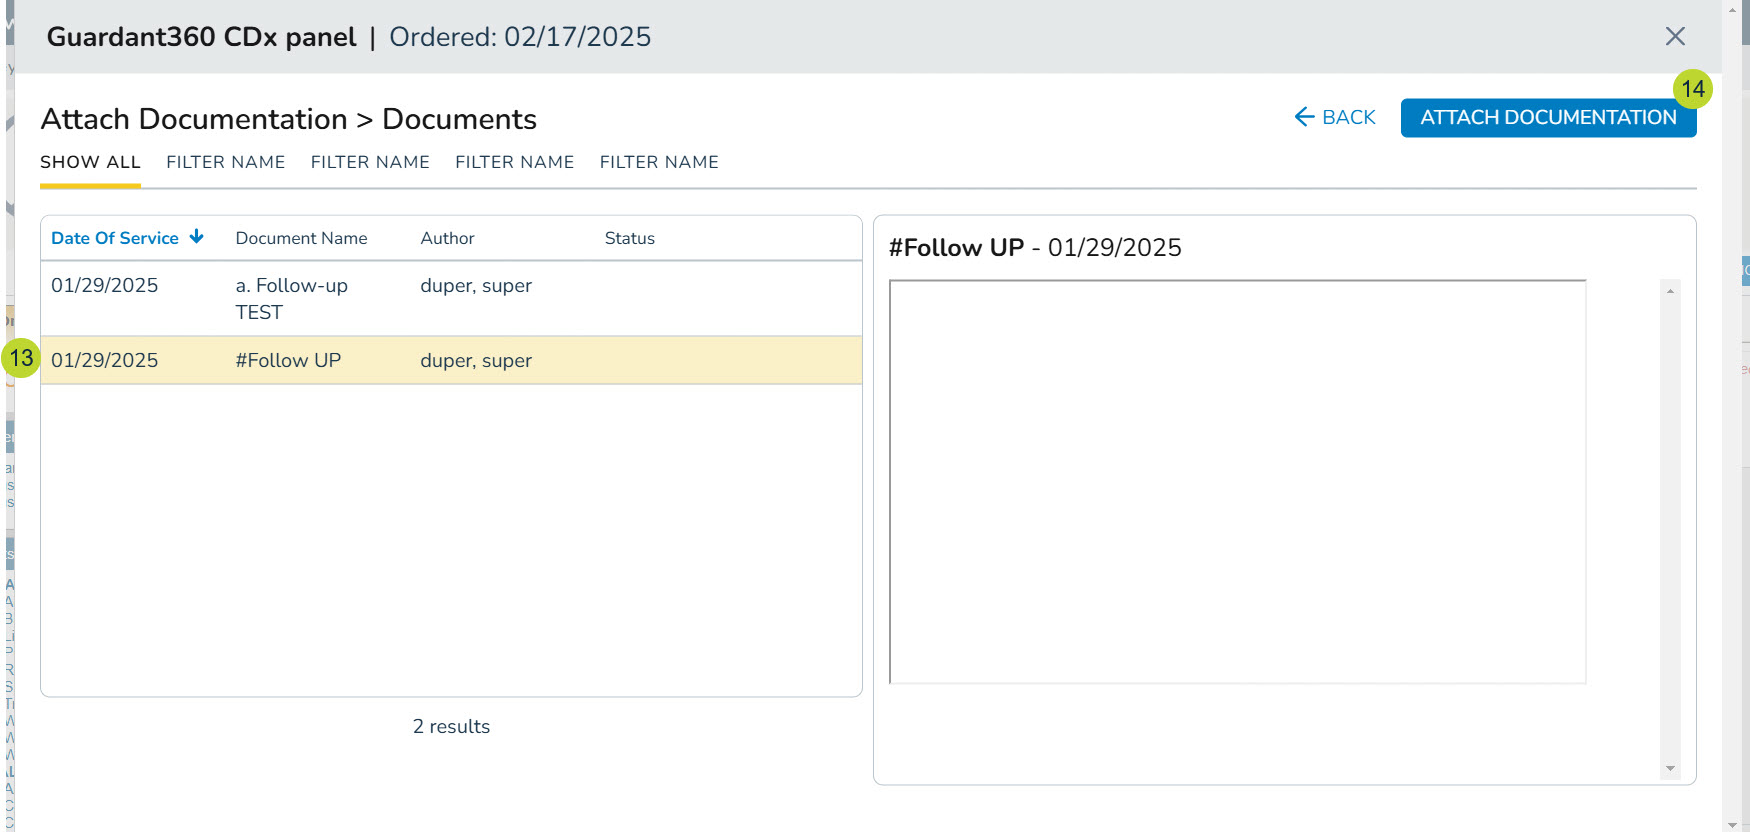Select the first FILTER NAME tab
Viewport: 1750px width, 832px height.
pyautogui.click(x=225, y=162)
